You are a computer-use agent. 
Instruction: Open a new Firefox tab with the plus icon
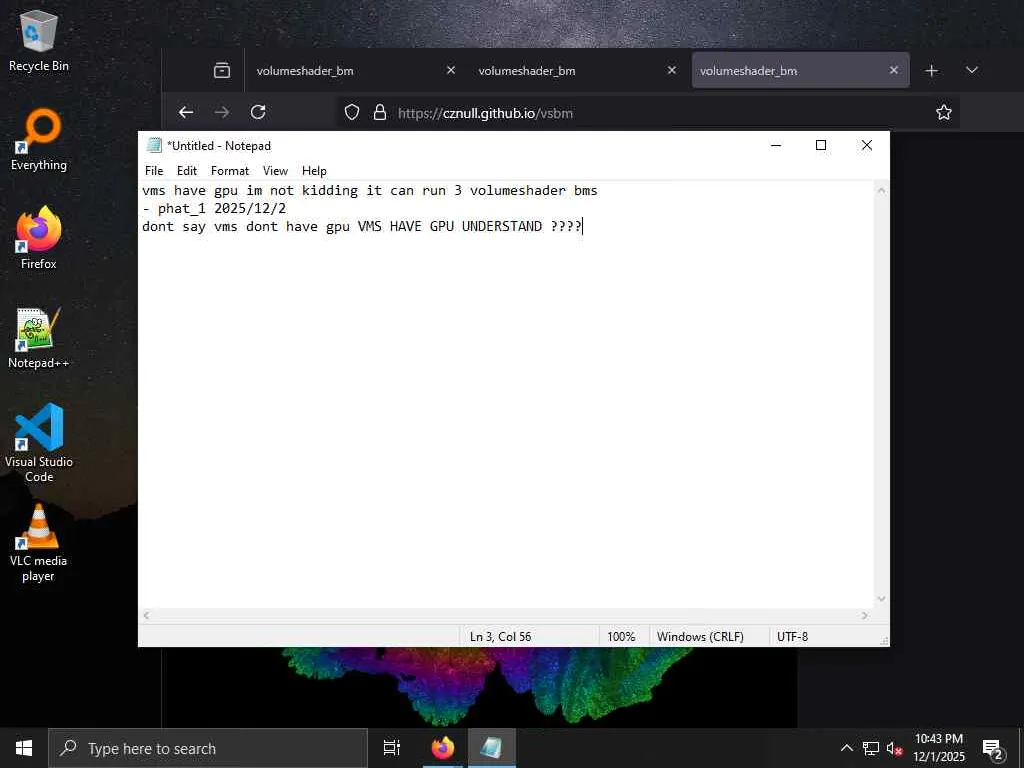(932, 71)
